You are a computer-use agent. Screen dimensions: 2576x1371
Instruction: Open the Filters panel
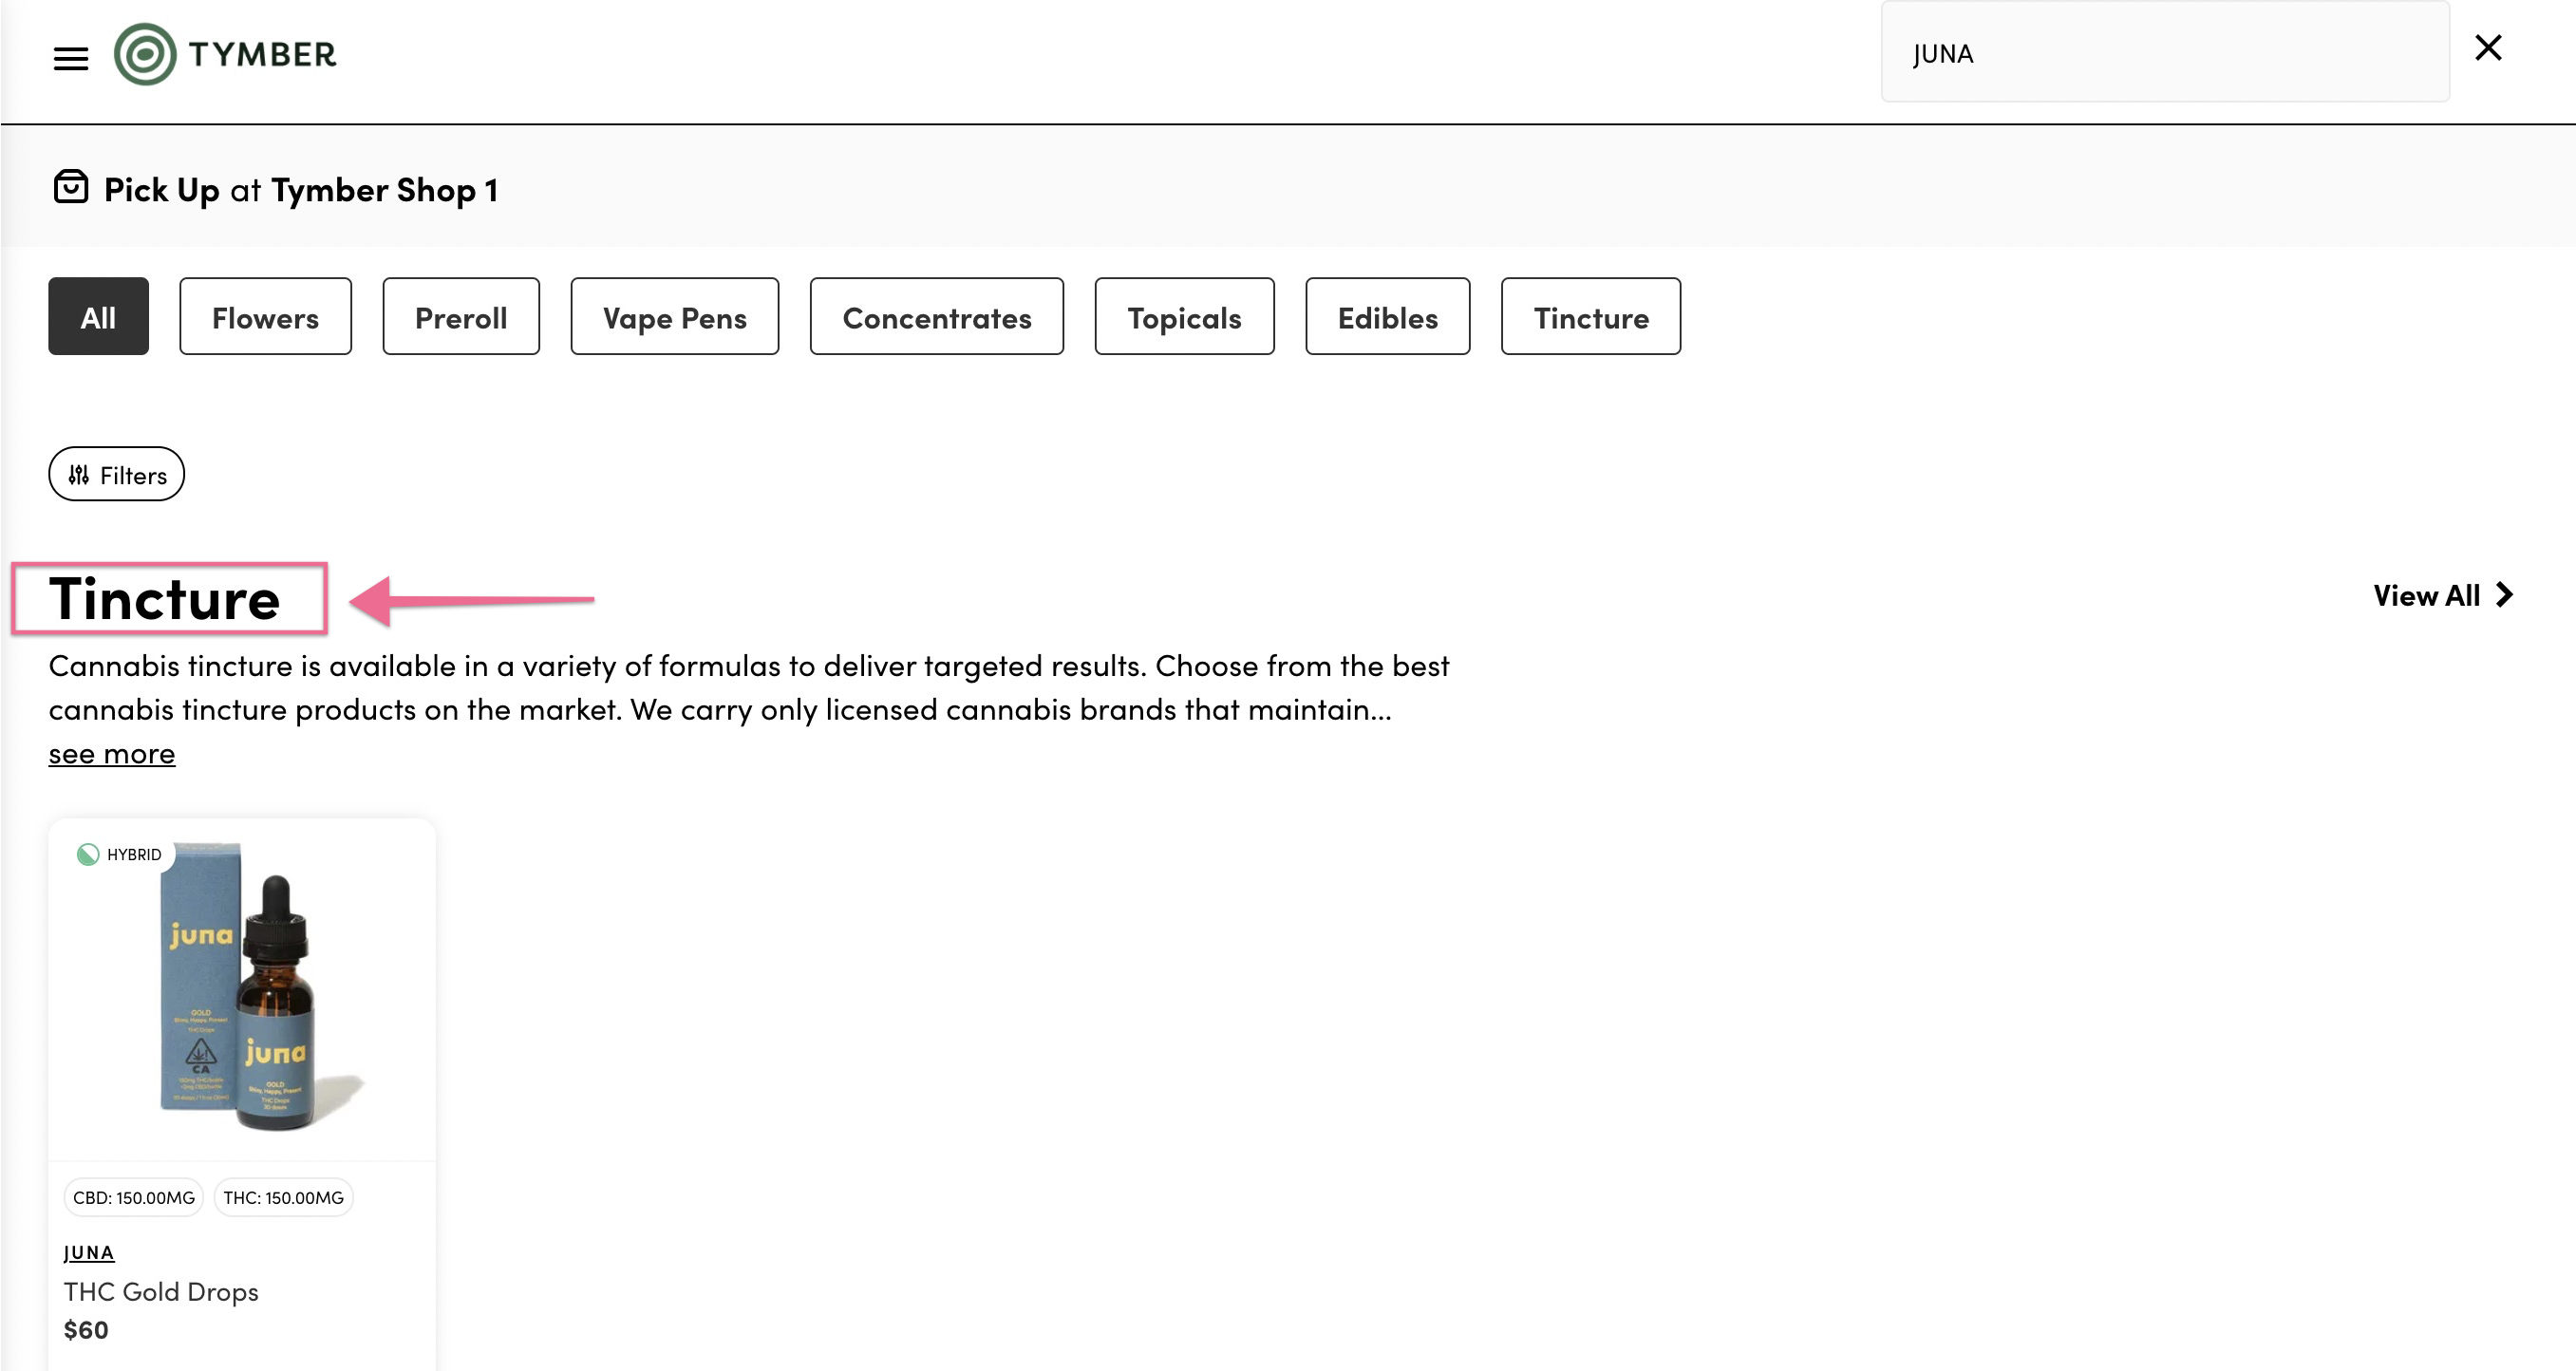point(116,475)
